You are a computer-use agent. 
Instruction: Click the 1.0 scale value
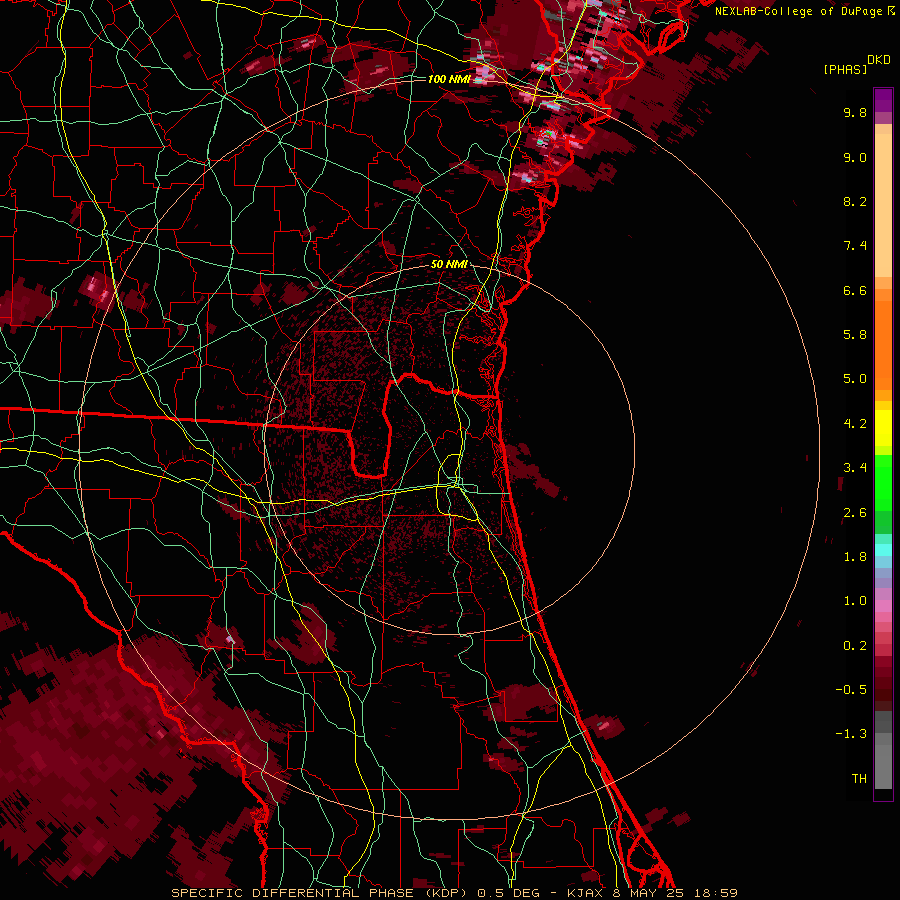point(855,601)
